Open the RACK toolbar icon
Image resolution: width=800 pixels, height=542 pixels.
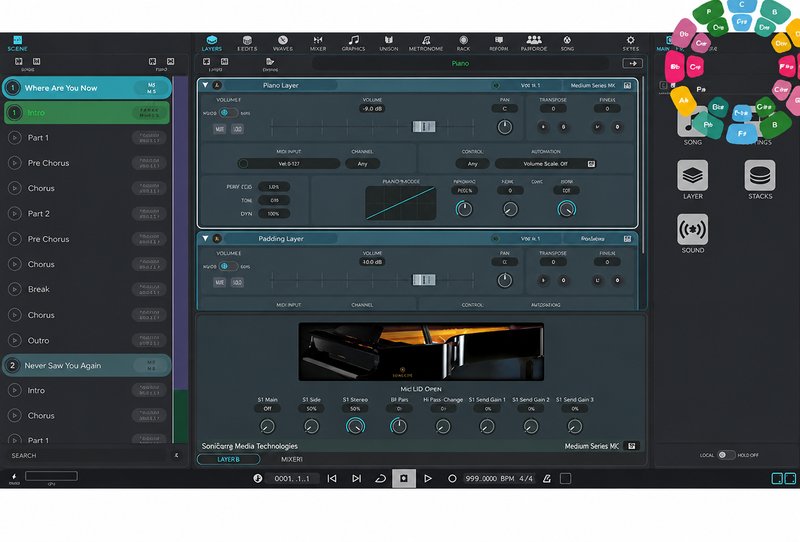point(463,43)
